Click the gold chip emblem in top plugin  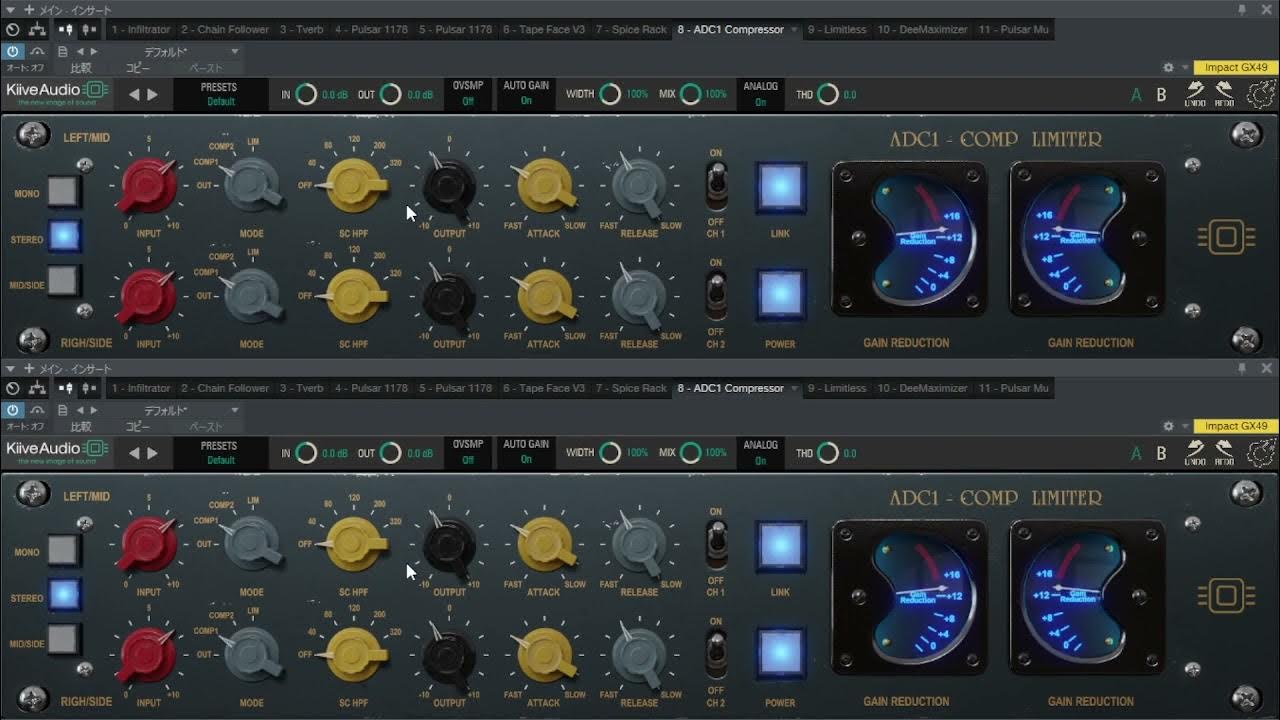pyautogui.click(x=1225, y=238)
